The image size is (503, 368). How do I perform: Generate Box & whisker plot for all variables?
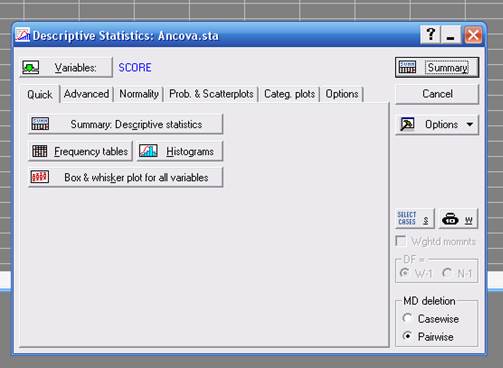click(x=126, y=178)
